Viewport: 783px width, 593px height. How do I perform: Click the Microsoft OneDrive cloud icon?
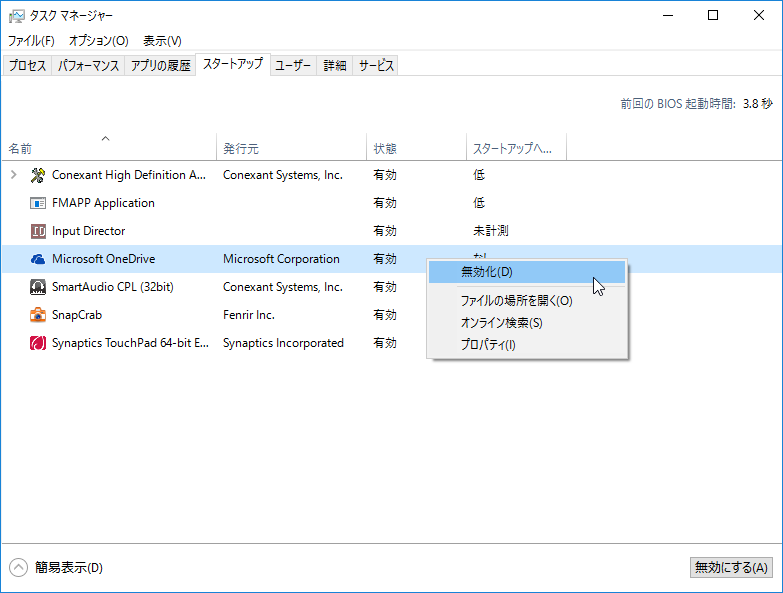coord(38,259)
